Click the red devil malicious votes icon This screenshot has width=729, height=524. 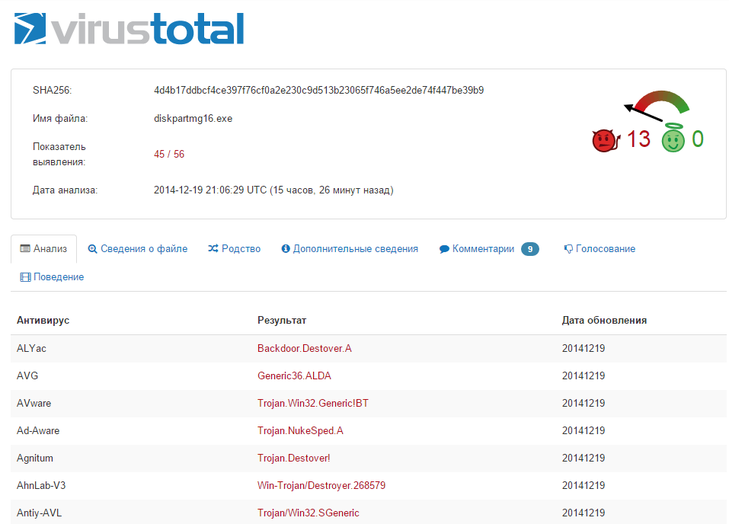coord(606,140)
